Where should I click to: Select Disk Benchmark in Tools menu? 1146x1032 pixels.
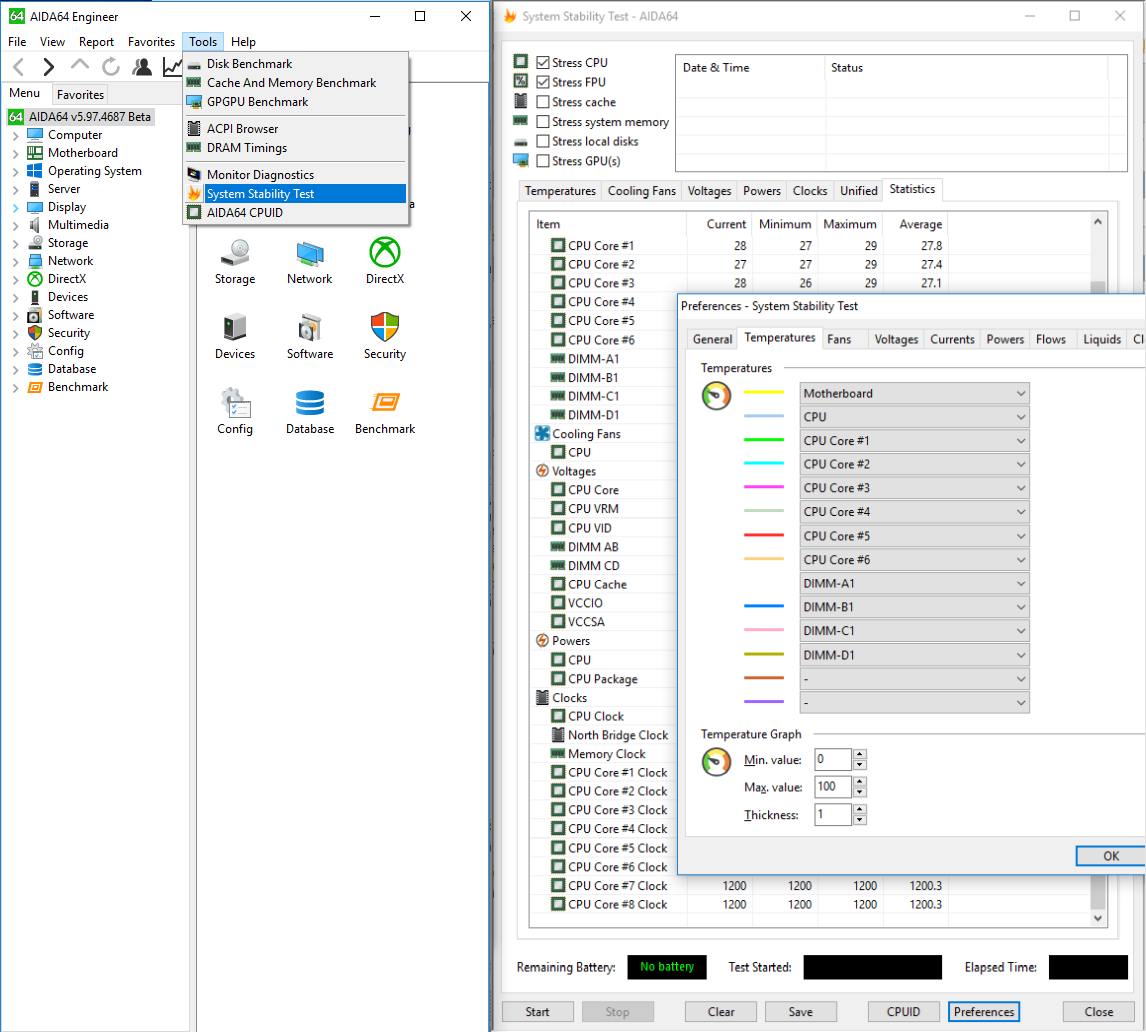pos(296,64)
